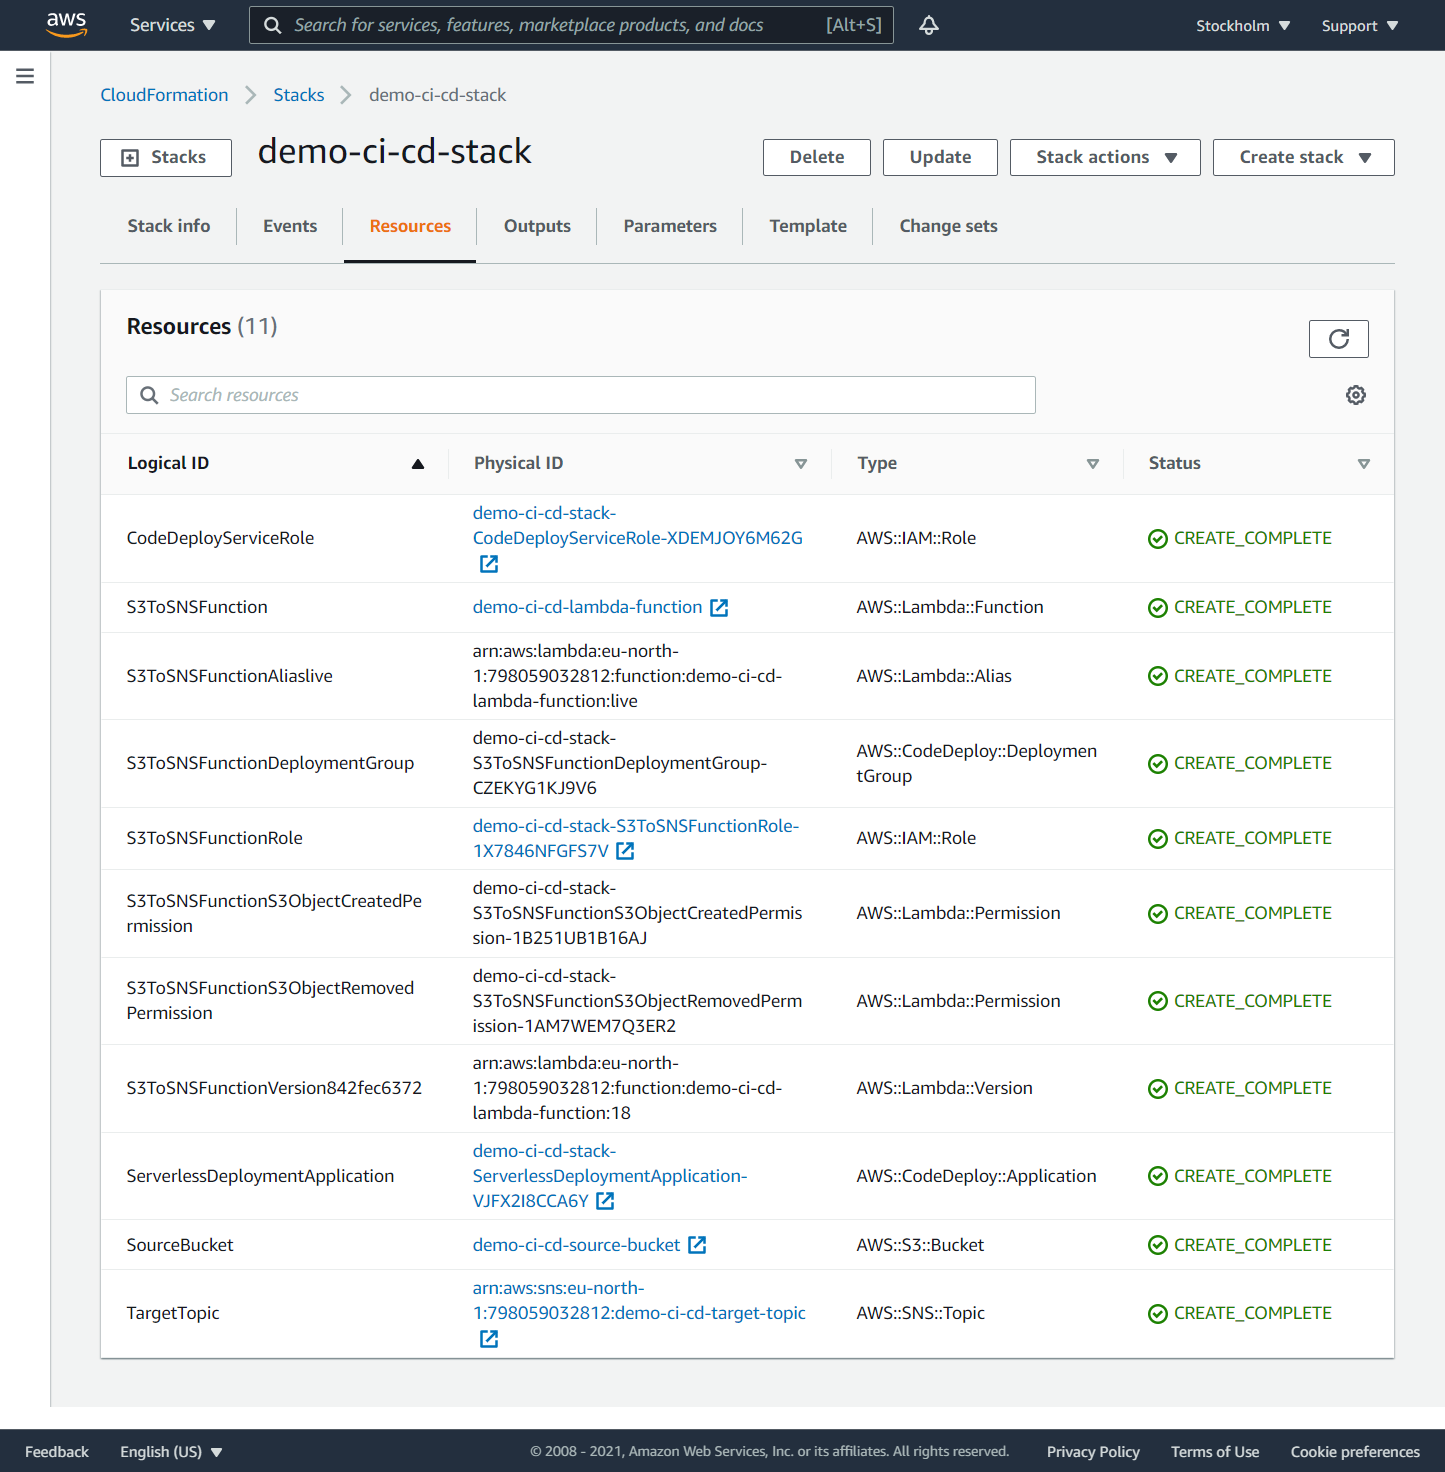Switch to the Stack info tab
1445x1472 pixels.
(x=169, y=226)
